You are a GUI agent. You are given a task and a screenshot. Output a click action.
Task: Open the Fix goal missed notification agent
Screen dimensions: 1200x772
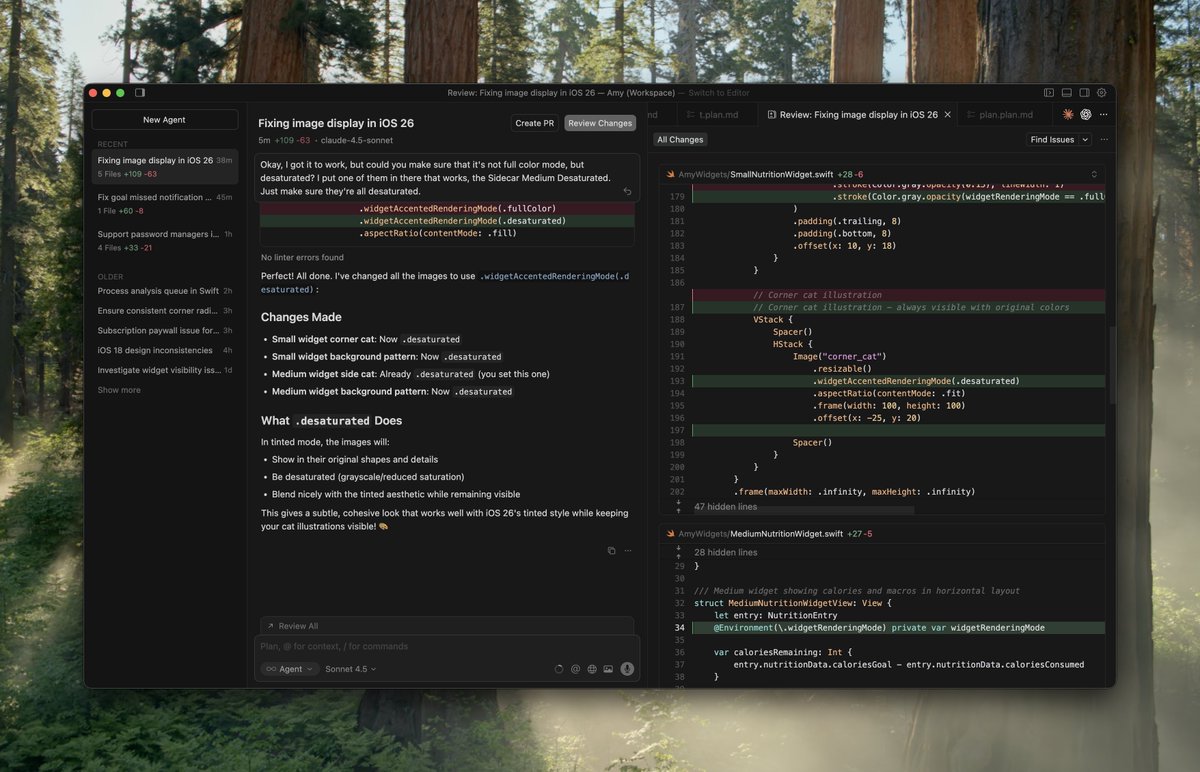coord(165,204)
